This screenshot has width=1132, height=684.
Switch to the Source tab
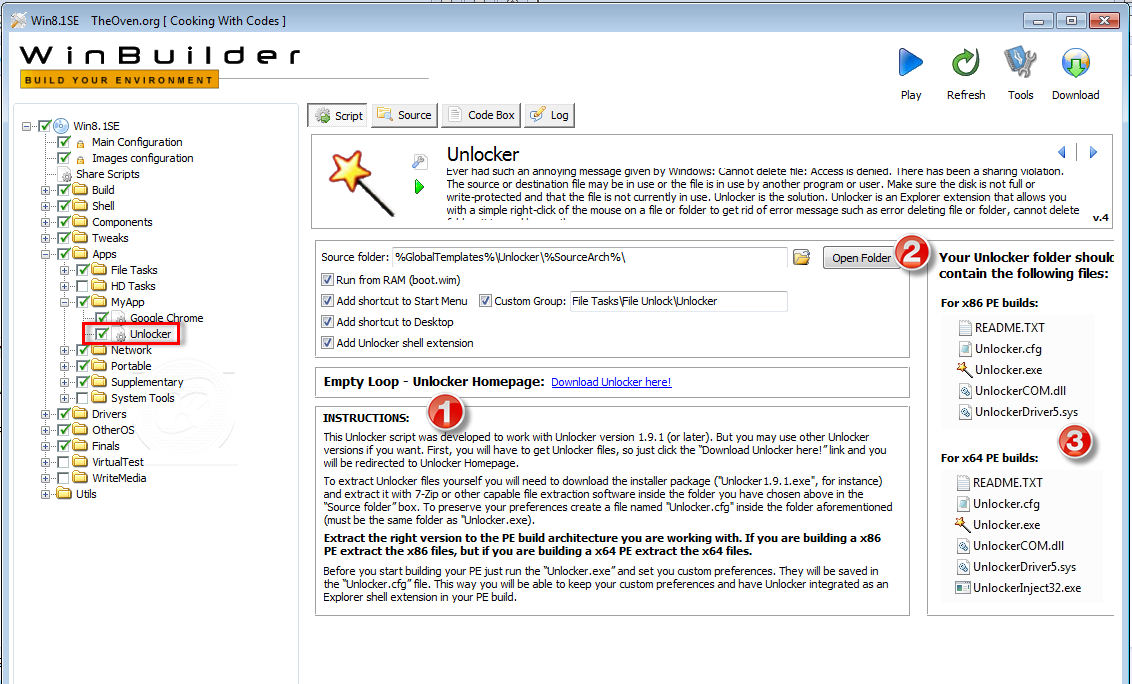(404, 116)
